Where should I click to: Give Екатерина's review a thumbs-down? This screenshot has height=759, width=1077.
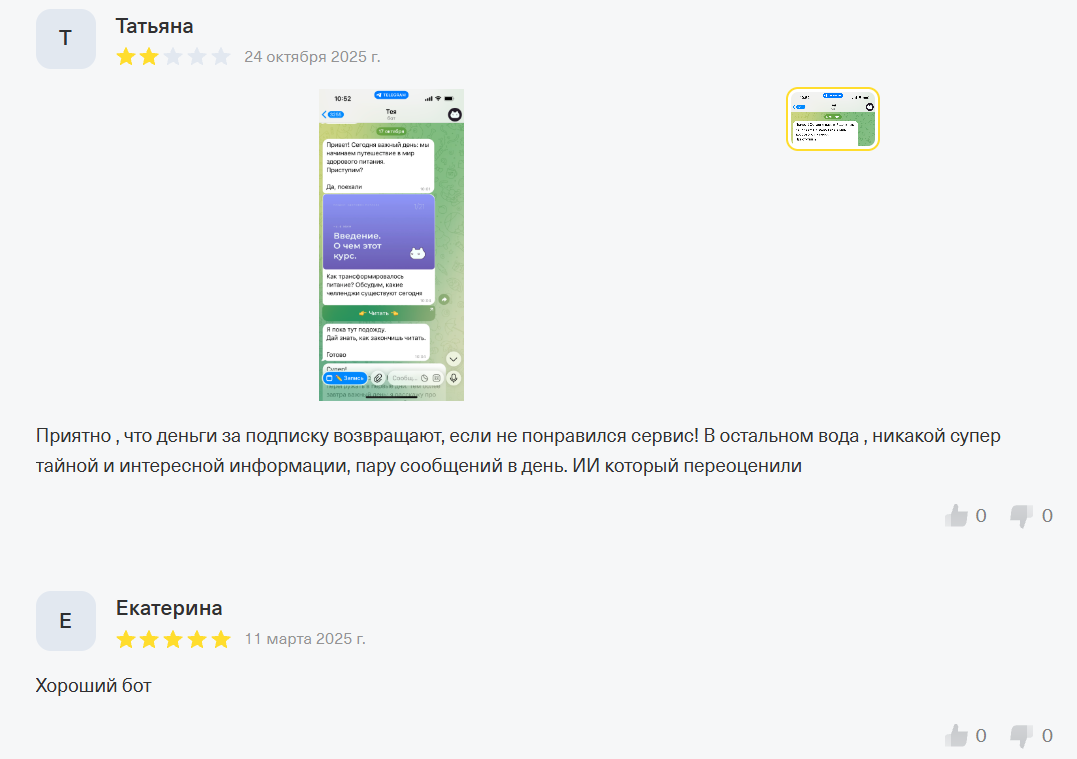coord(1021,736)
